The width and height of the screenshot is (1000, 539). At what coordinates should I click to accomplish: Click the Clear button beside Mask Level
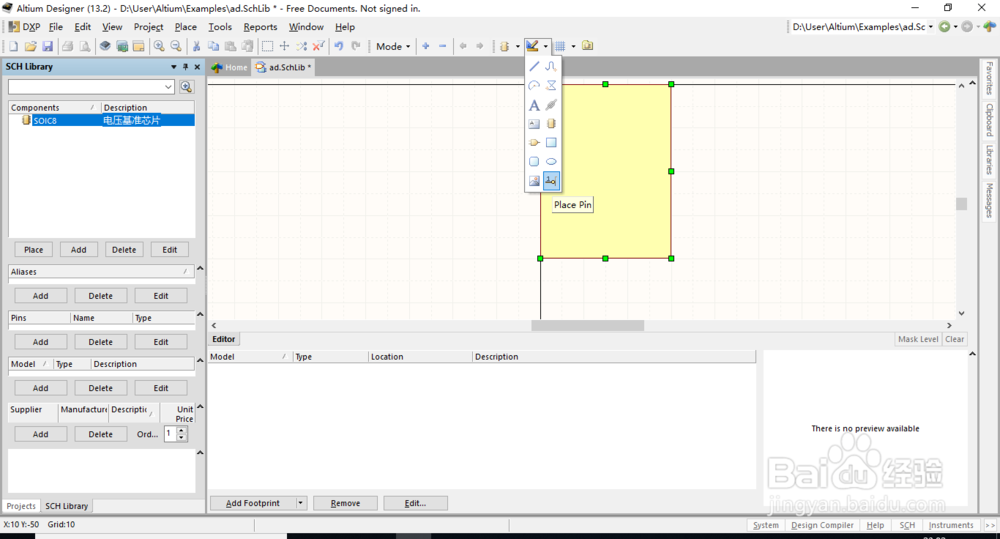pos(955,339)
